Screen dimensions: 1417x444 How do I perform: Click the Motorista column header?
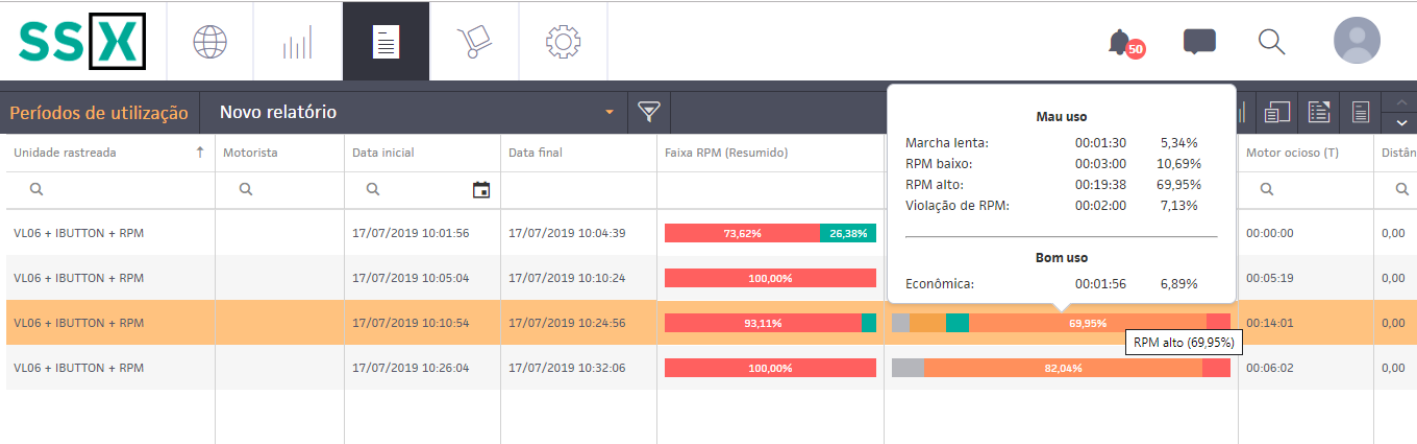pyautogui.click(x=250, y=152)
